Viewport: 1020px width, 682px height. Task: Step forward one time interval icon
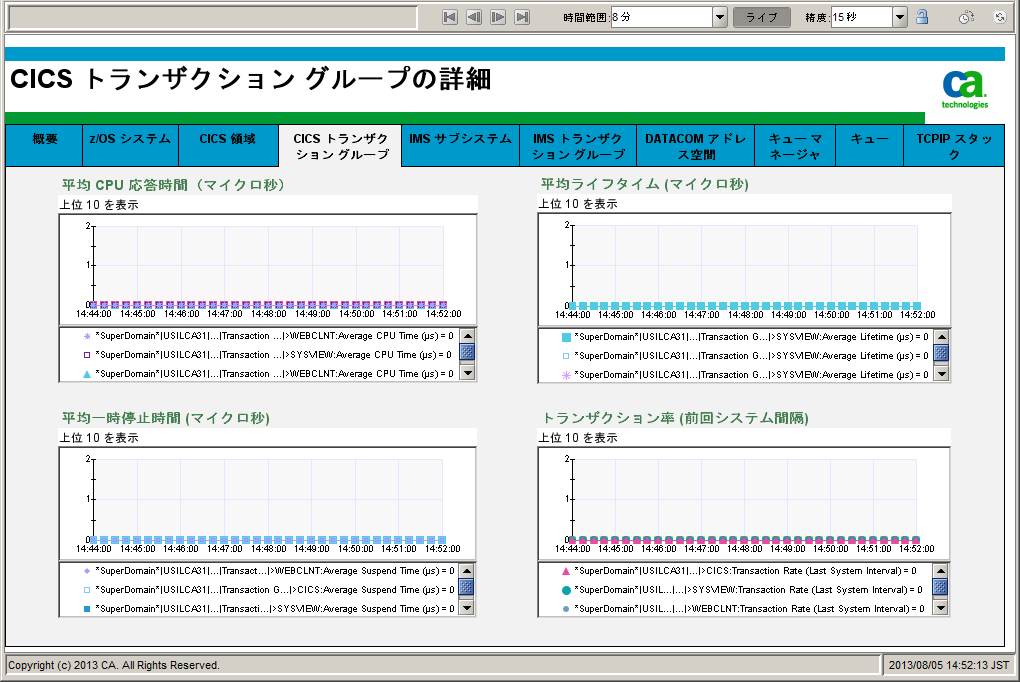click(498, 16)
